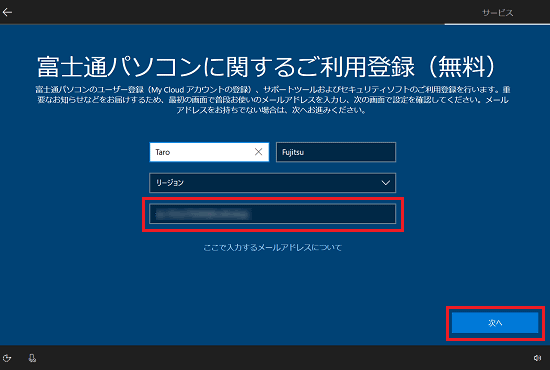The width and height of the screenshot is (550, 370).
Task: Focus the Fujitsu last name field
Action: 336,152
